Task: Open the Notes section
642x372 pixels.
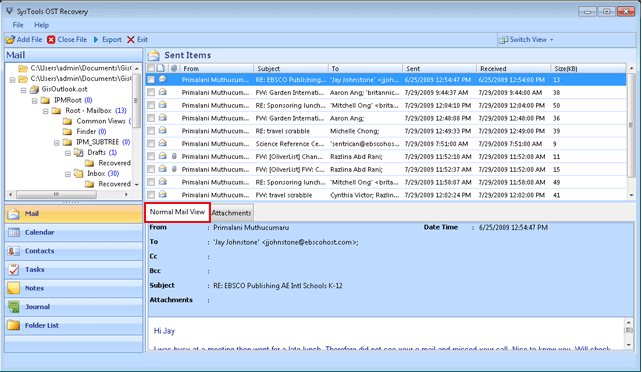Action: coord(74,288)
